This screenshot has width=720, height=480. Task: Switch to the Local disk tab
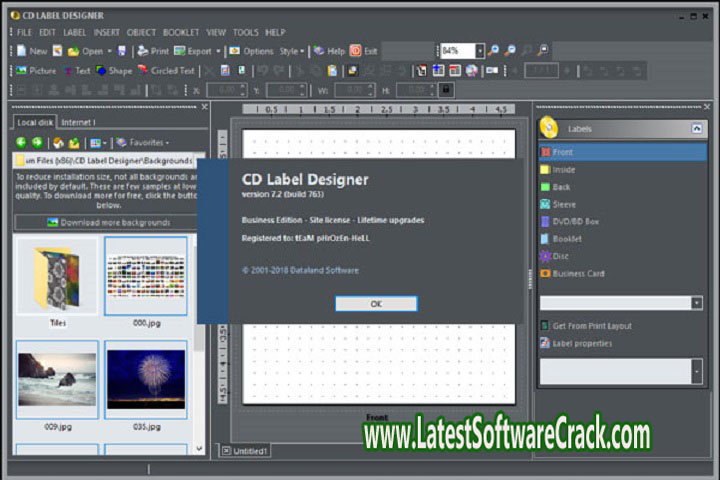[35, 122]
